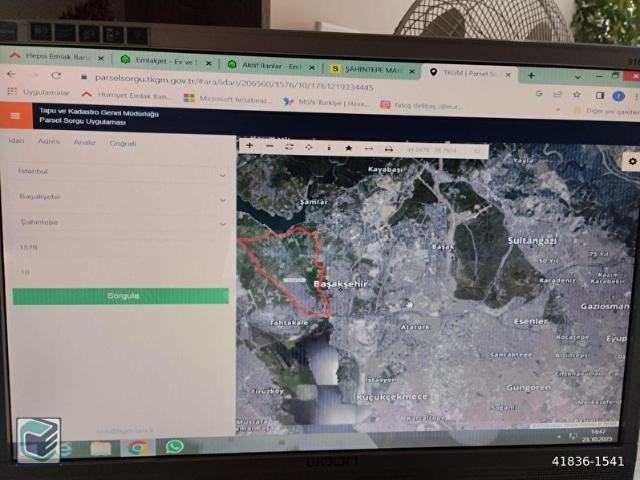Click the Esenler map label
The image size is (640, 480).
coord(531,322)
